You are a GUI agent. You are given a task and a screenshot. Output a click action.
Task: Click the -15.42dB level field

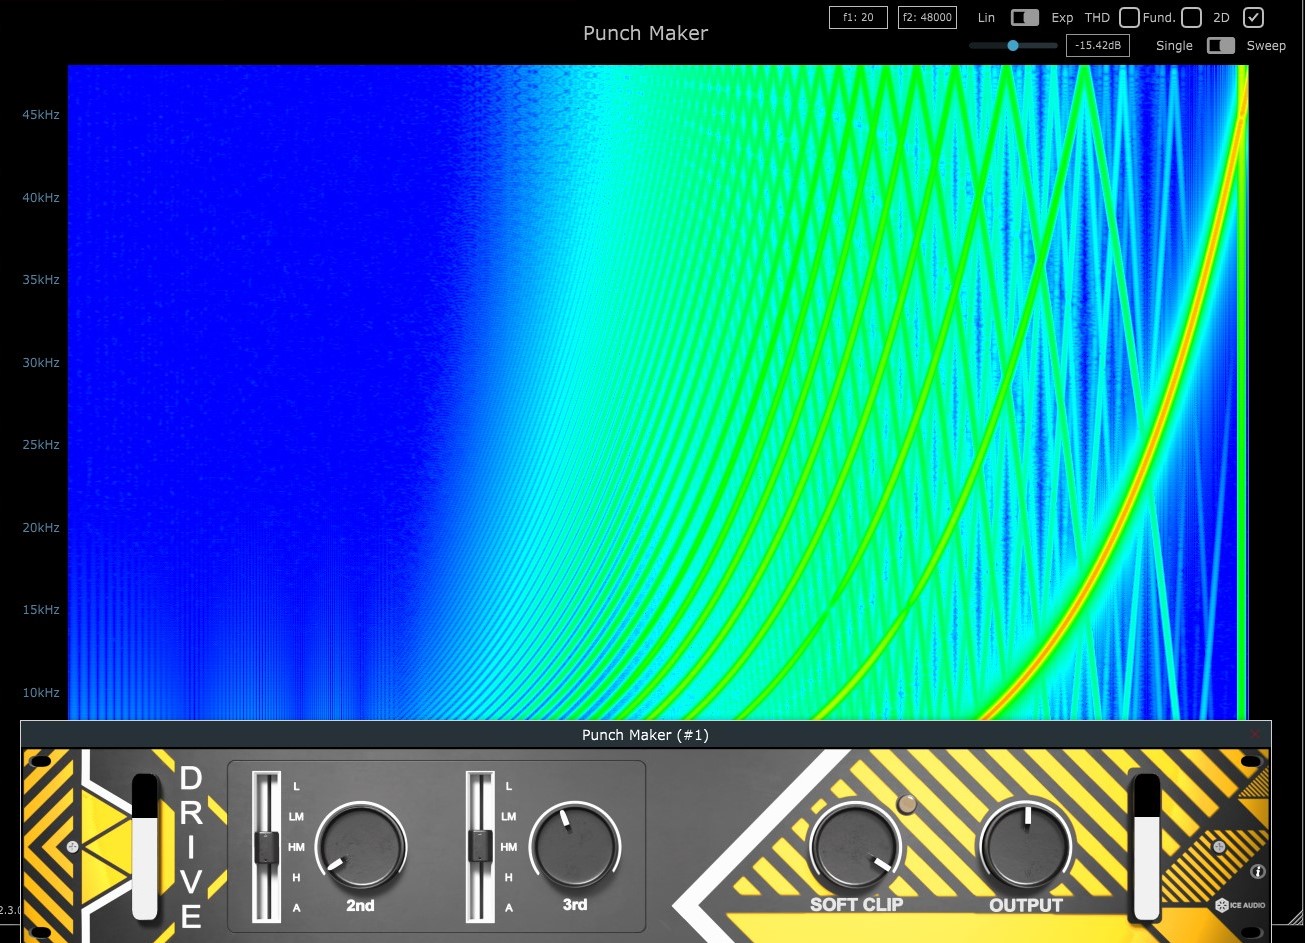(1097, 46)
